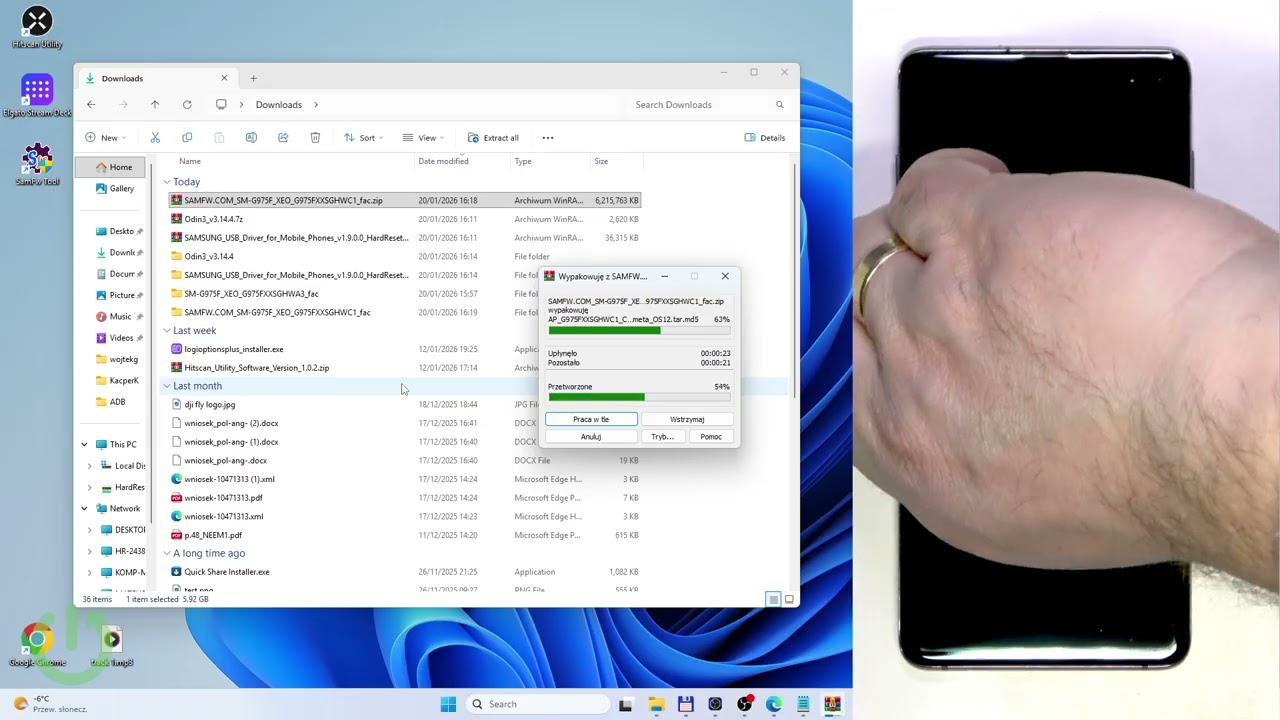Click the Rename icon in Explorer toolbar
The image size is (1280, 720).
click(x=251, y=138)
